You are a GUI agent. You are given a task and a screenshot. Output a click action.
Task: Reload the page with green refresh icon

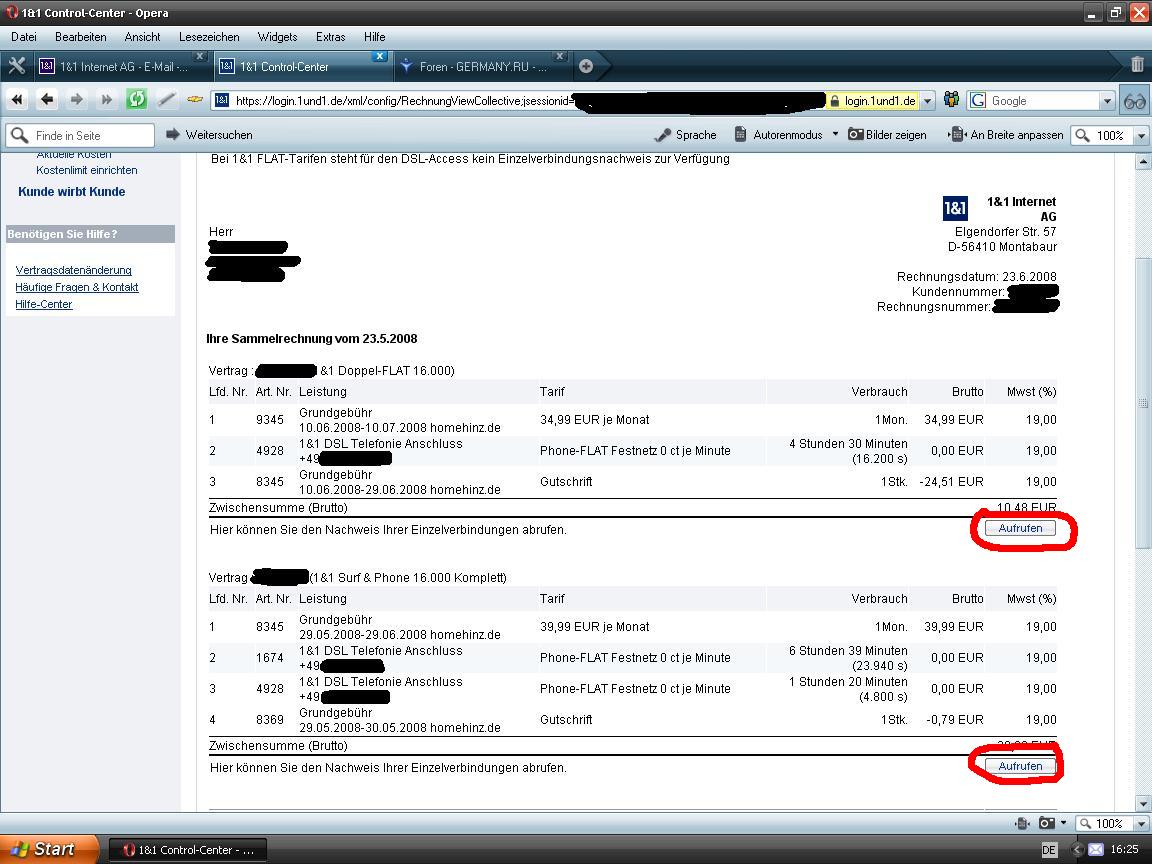[136, 99]
